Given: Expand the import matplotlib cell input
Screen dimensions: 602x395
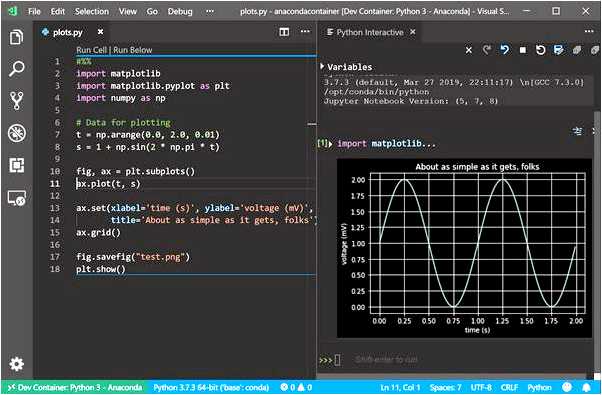Looking at the screenshot, I should click(330, 144).
